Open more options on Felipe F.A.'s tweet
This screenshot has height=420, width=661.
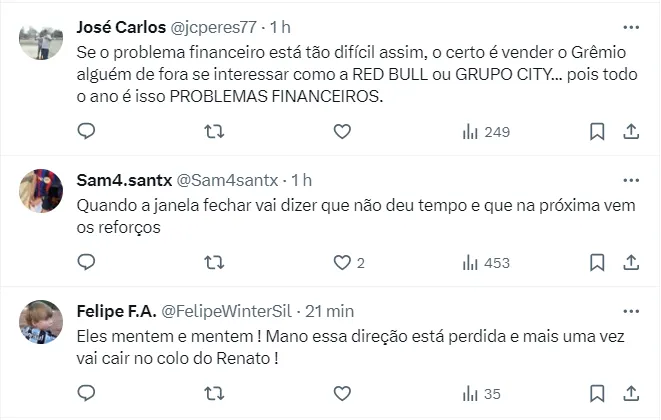coord(631,311)
